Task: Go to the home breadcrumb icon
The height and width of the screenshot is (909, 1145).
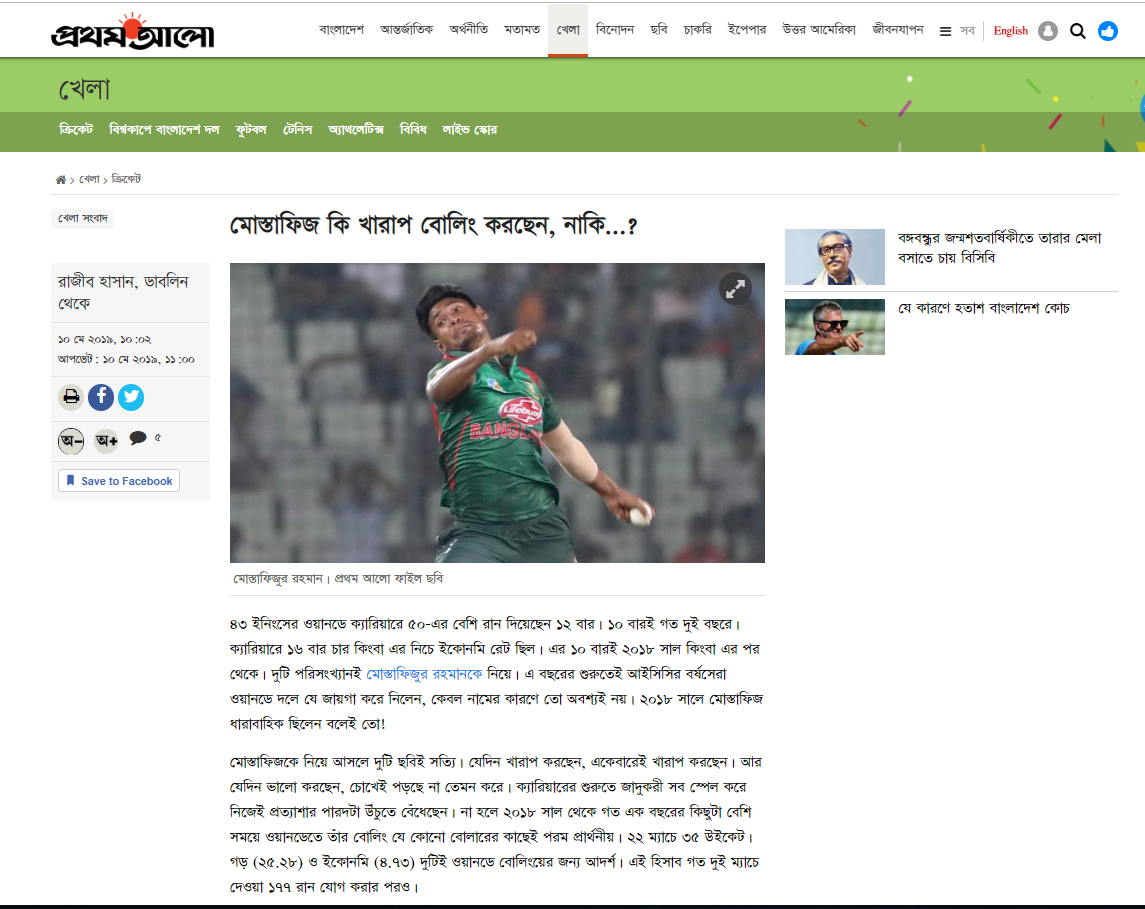Action: pos(61,180)
